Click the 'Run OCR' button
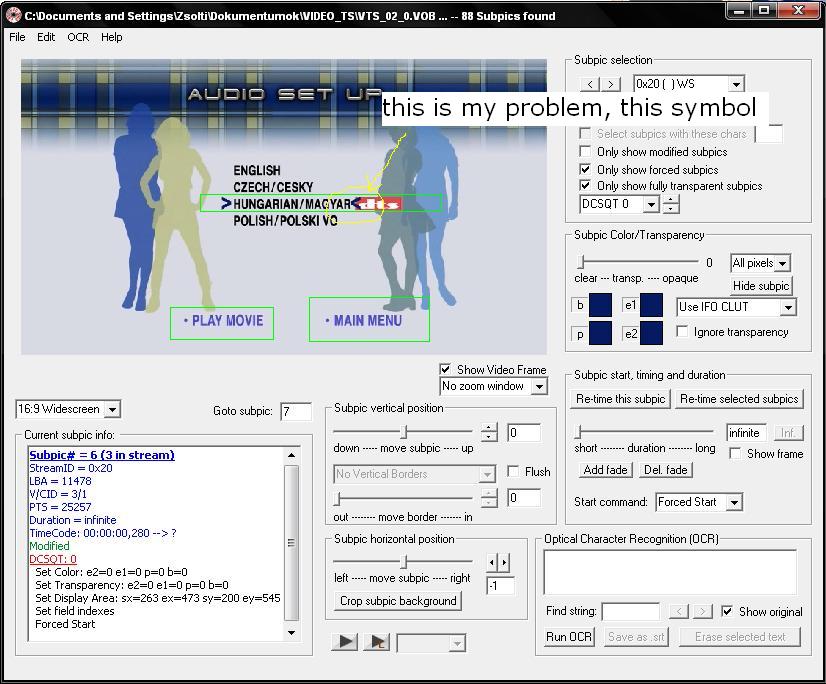Screen dimensions: 826x684 coord(569,637)
